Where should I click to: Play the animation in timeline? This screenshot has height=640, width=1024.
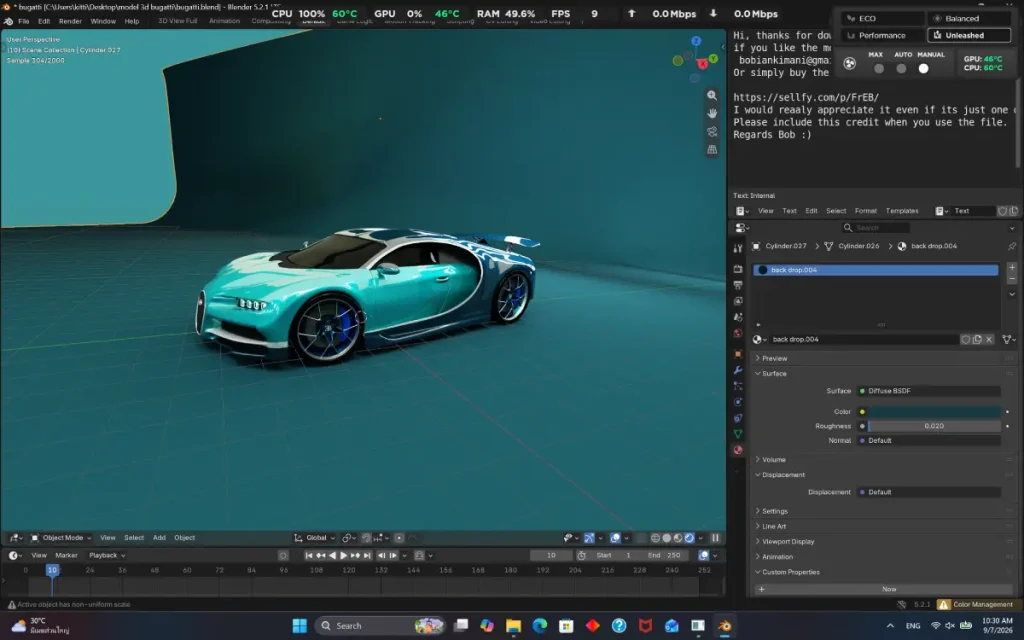tap(344, 556)
